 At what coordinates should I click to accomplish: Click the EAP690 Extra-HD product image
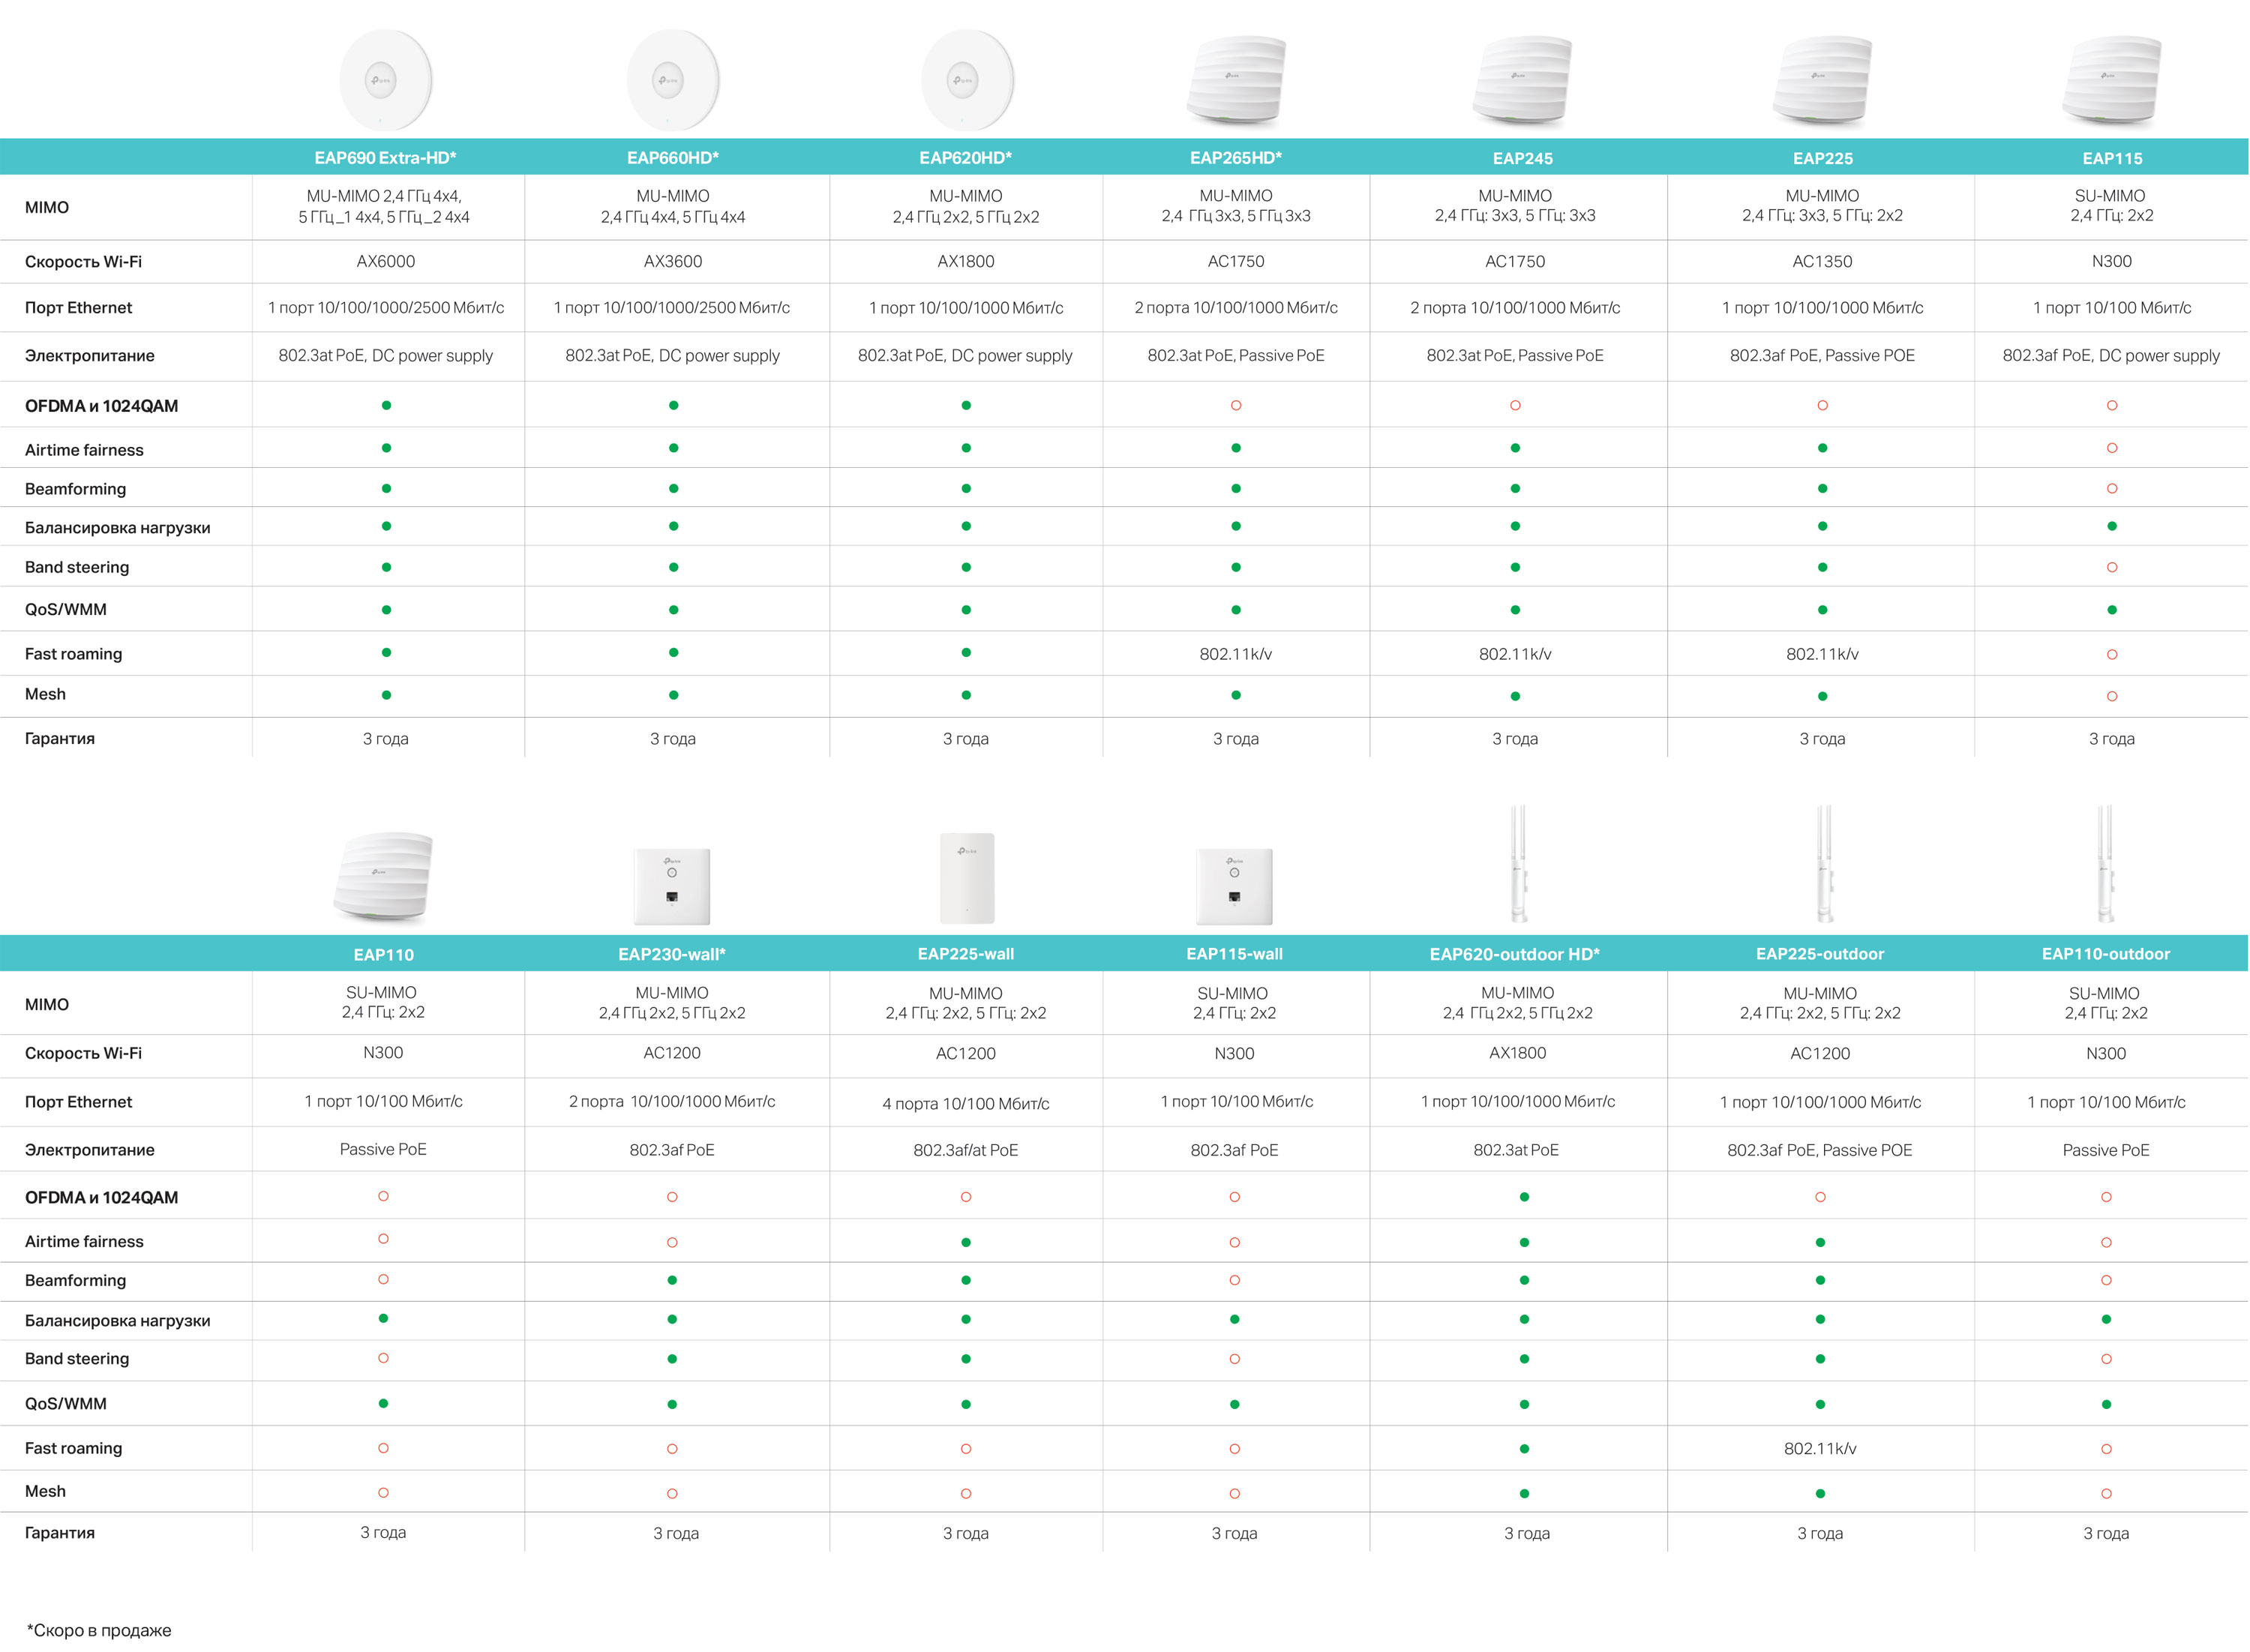pos(385,80)
